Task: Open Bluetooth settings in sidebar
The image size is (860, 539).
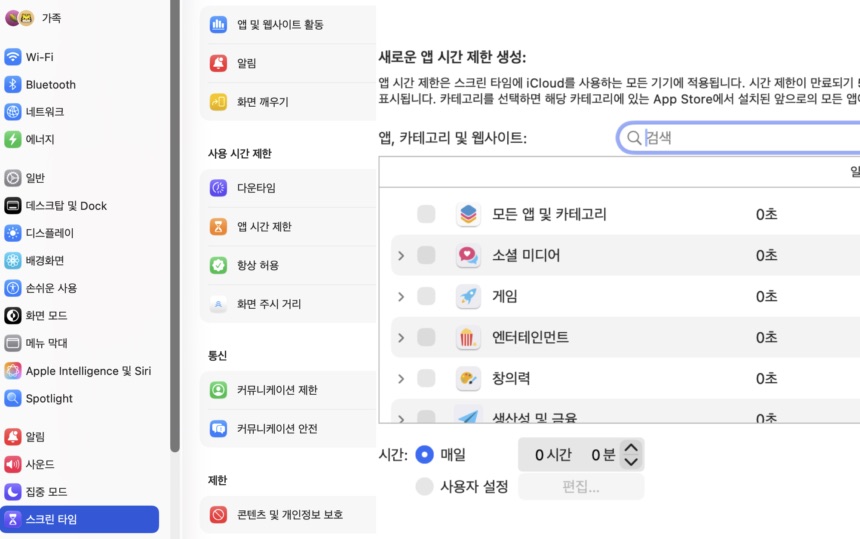Action: (x=40, y=84)
